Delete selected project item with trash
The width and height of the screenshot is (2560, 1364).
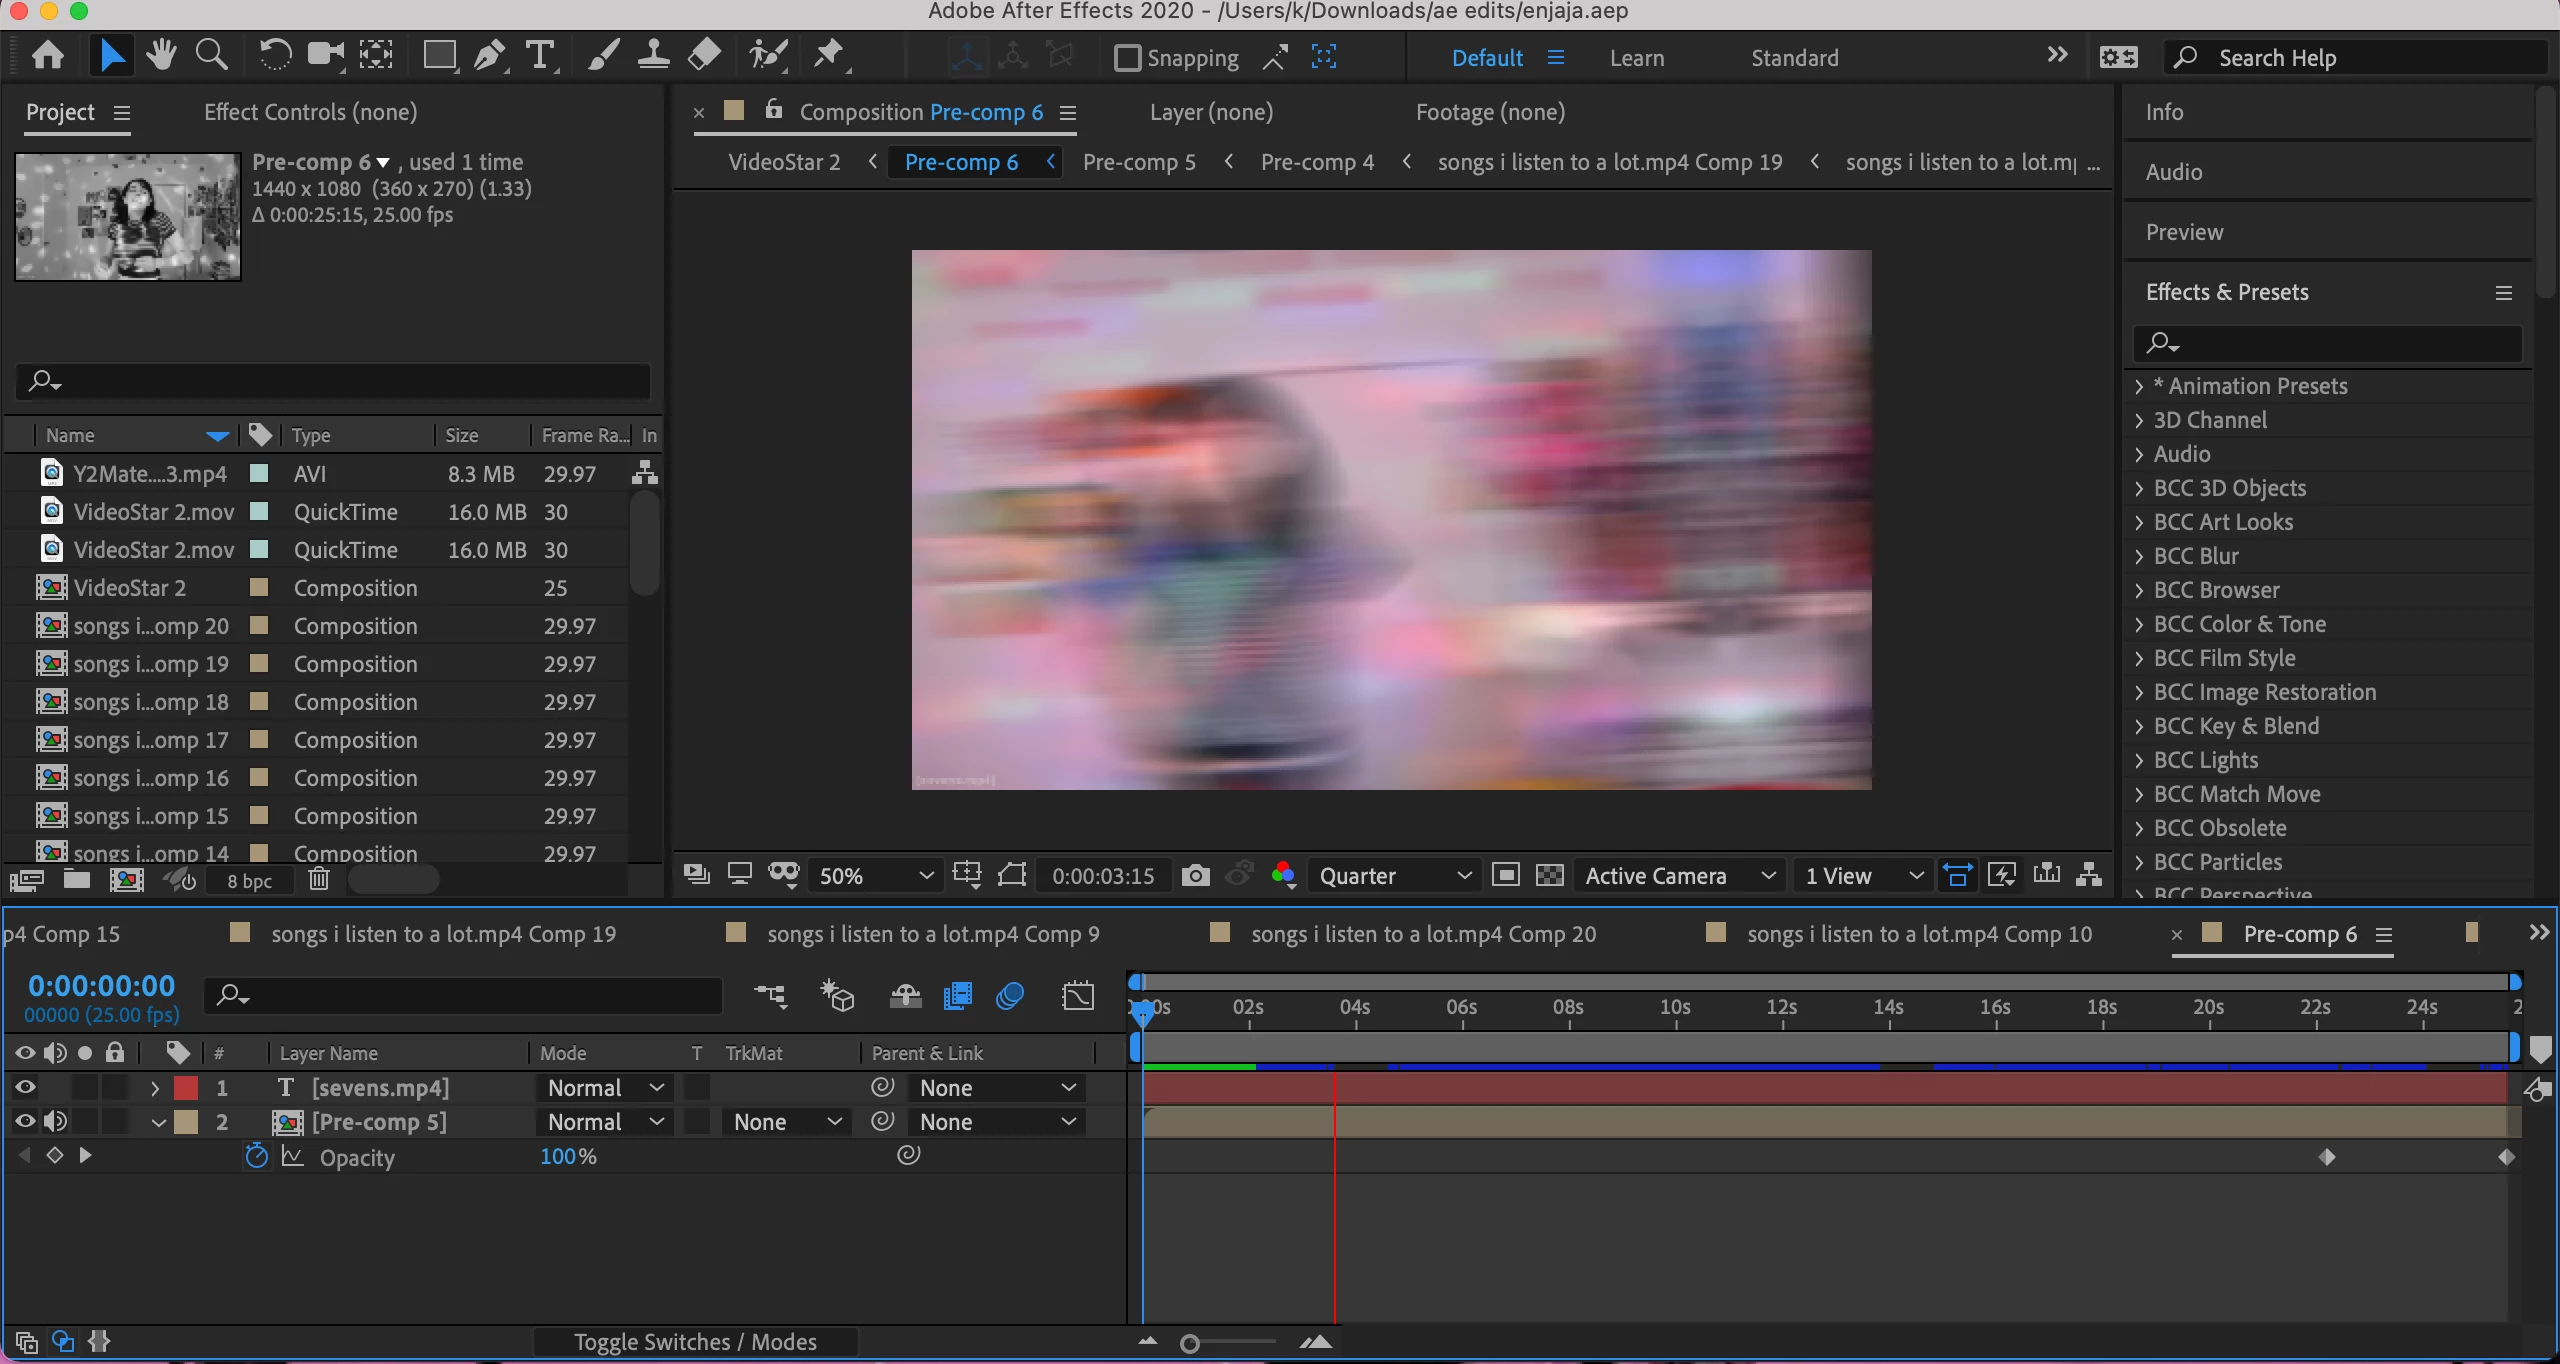[318, 880]
